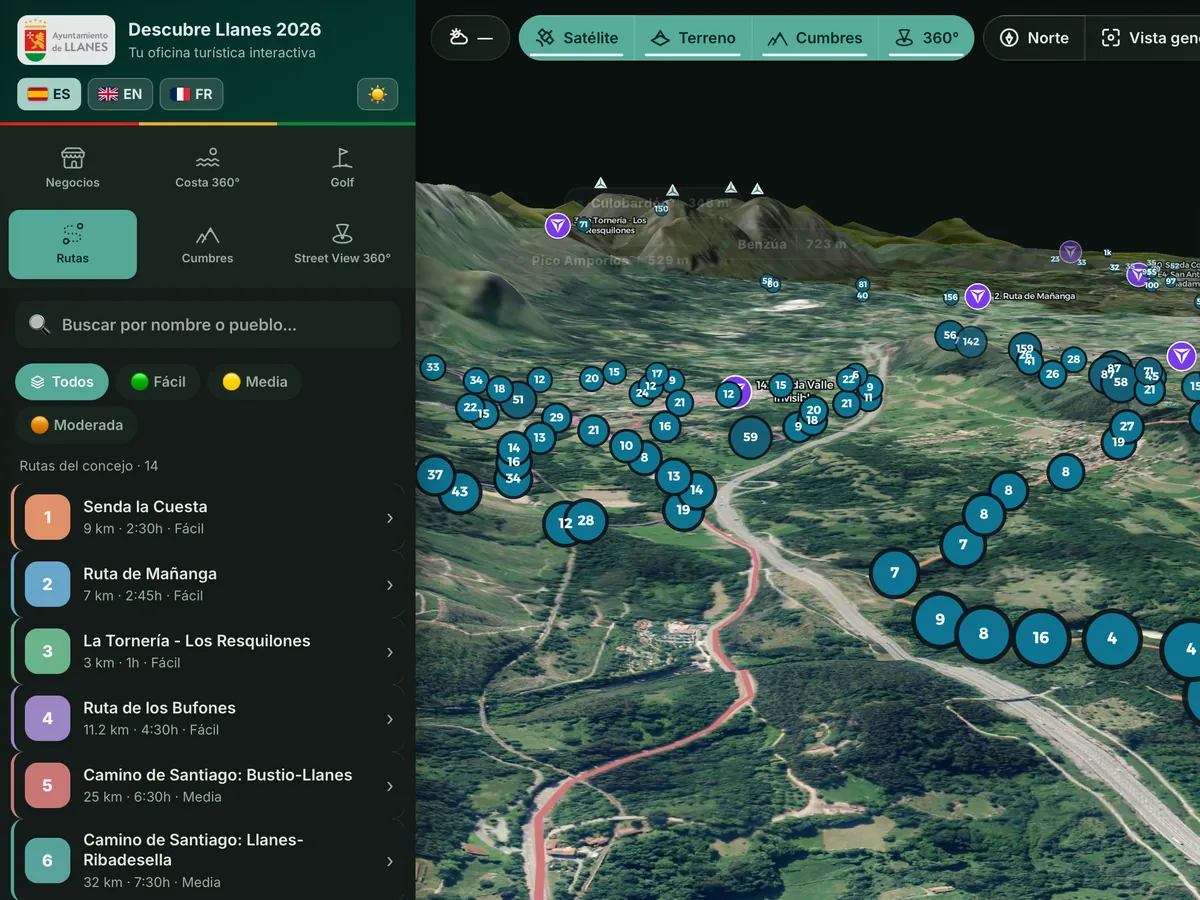
Task: Click the search magnifier icon
Action: (39, 324)
